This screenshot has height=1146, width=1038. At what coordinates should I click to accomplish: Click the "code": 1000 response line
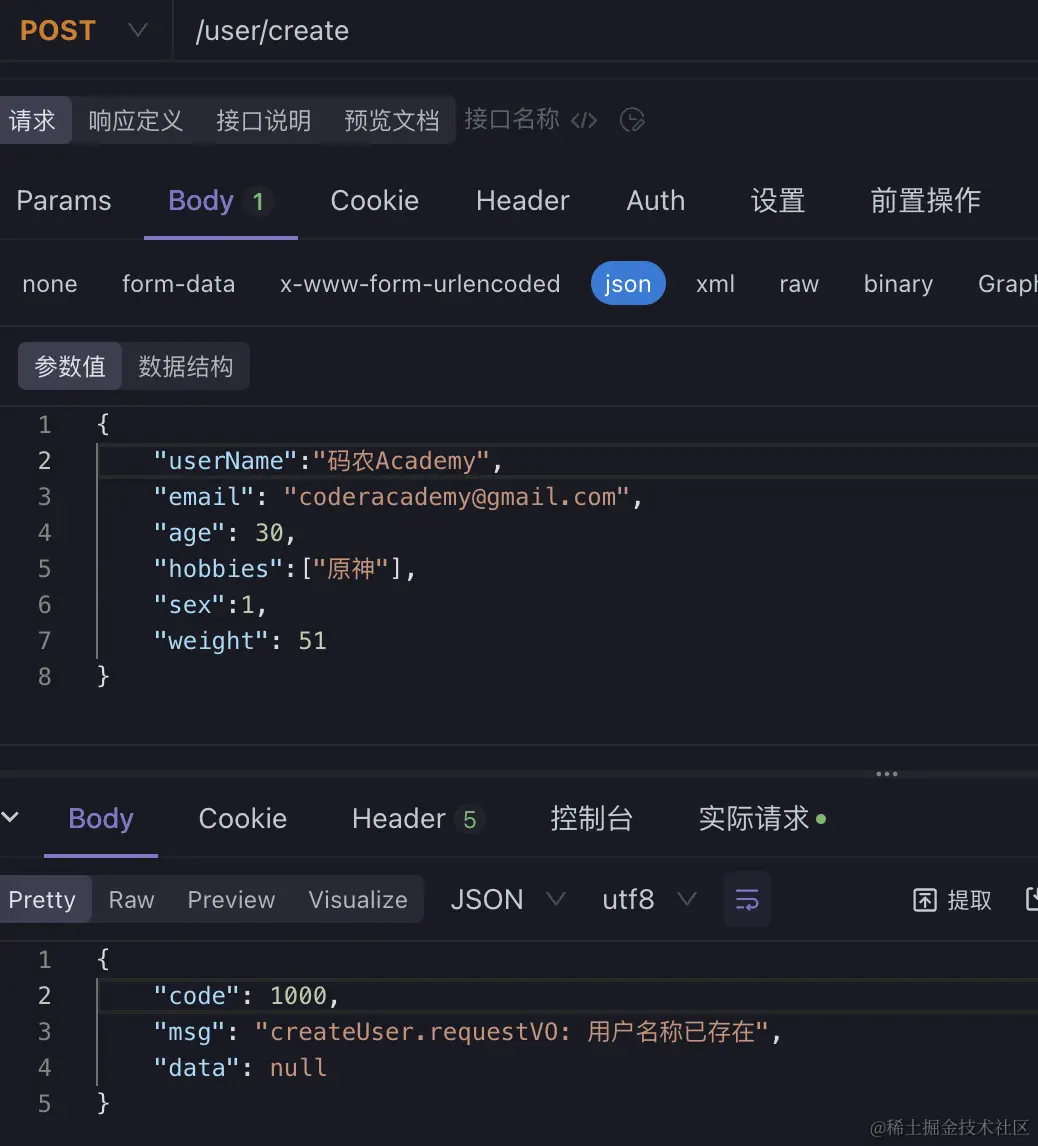(246, 995)
